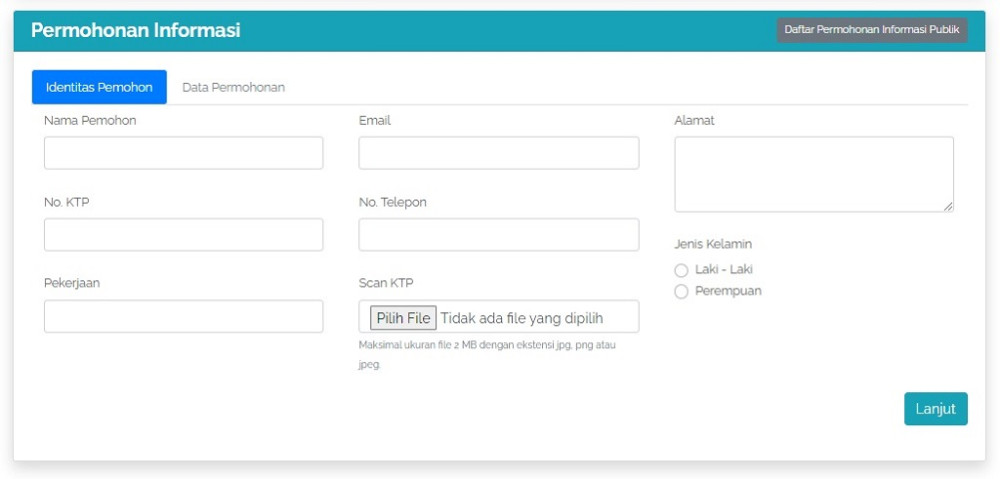Image resolution: width=1000 pixels, height=479 pixels.
Task: Select the Laki - Laki radio button
Action: pos(681,270)
